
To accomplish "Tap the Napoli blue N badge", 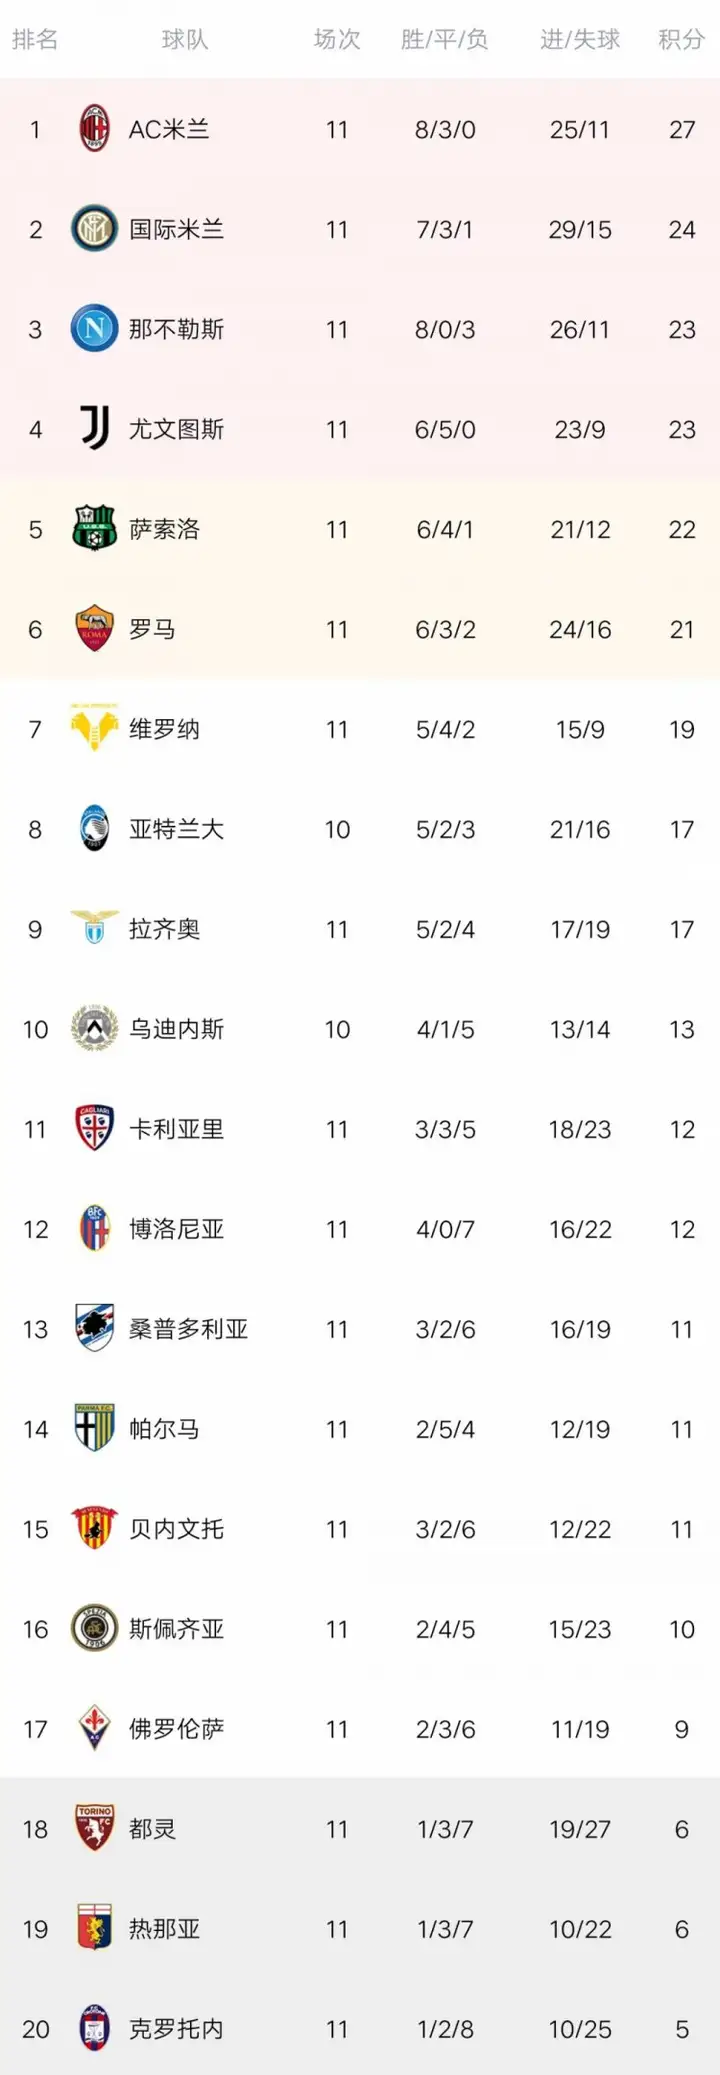I will pyautogui.click(x=94, y=329).
